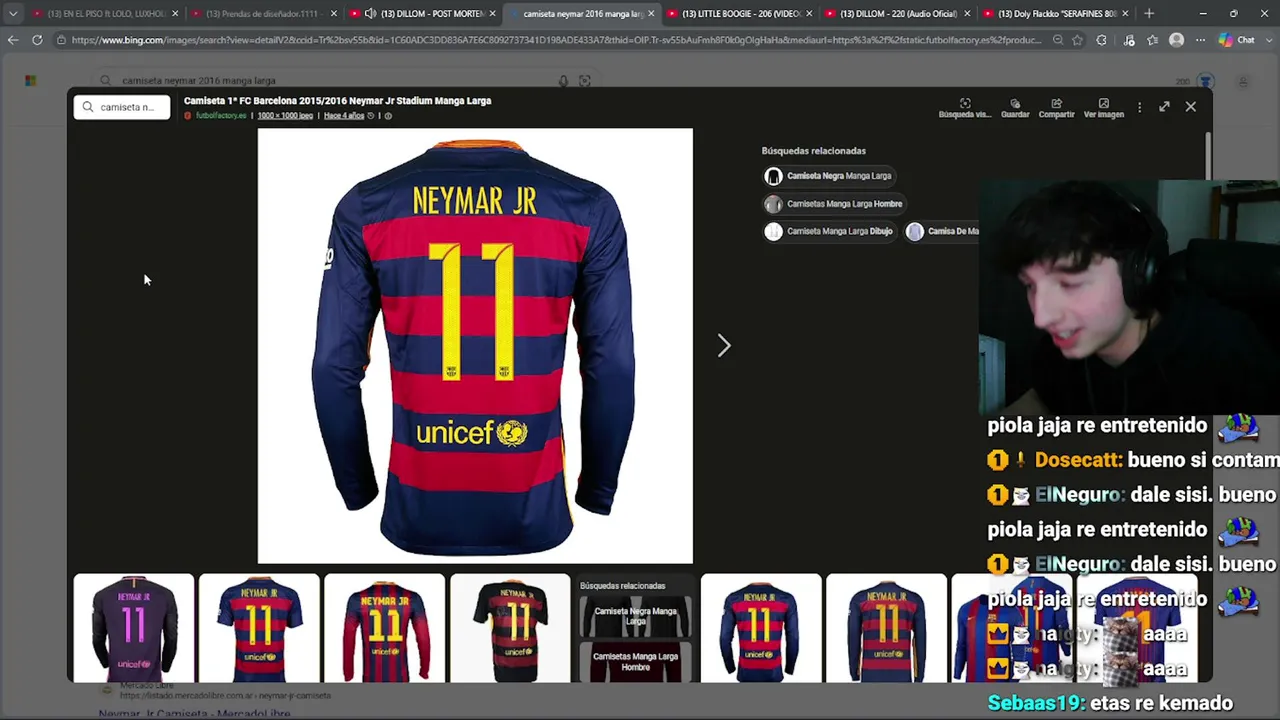This screenshot has height=720, width=1280.
Task: Bookmark this page with the star icon
Action: pos(1077,40)
